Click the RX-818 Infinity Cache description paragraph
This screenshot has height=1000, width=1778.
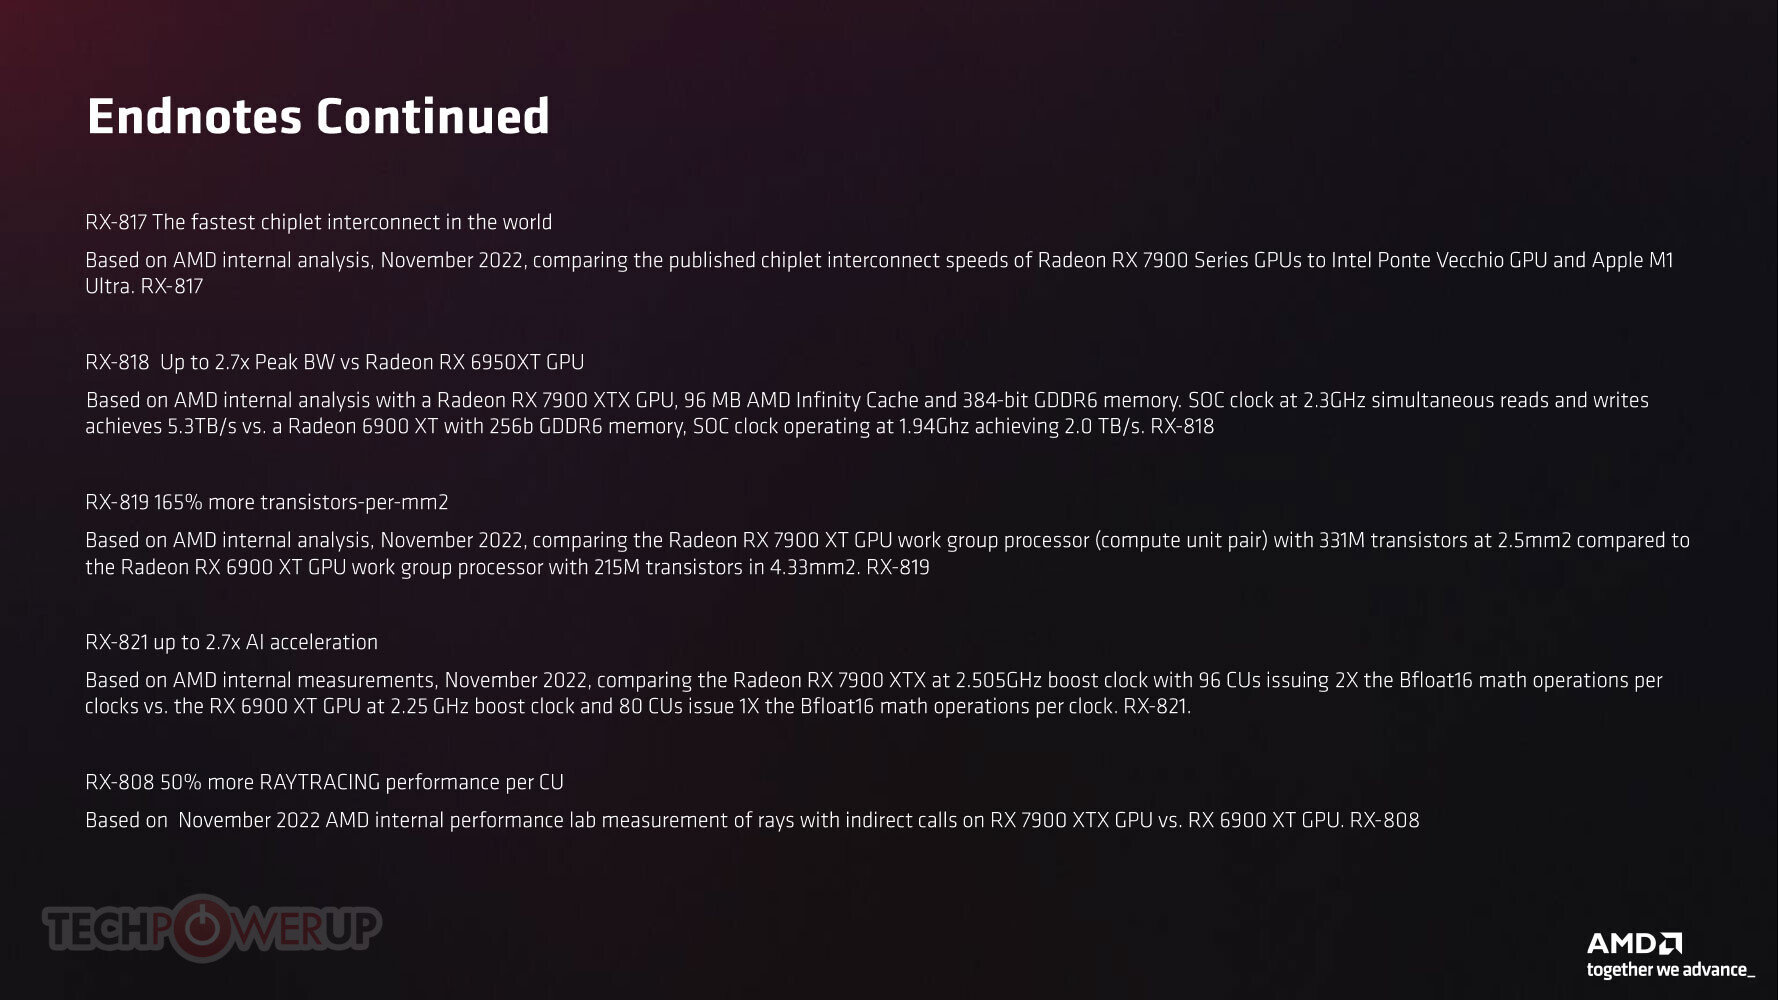[x=867, y=413]
